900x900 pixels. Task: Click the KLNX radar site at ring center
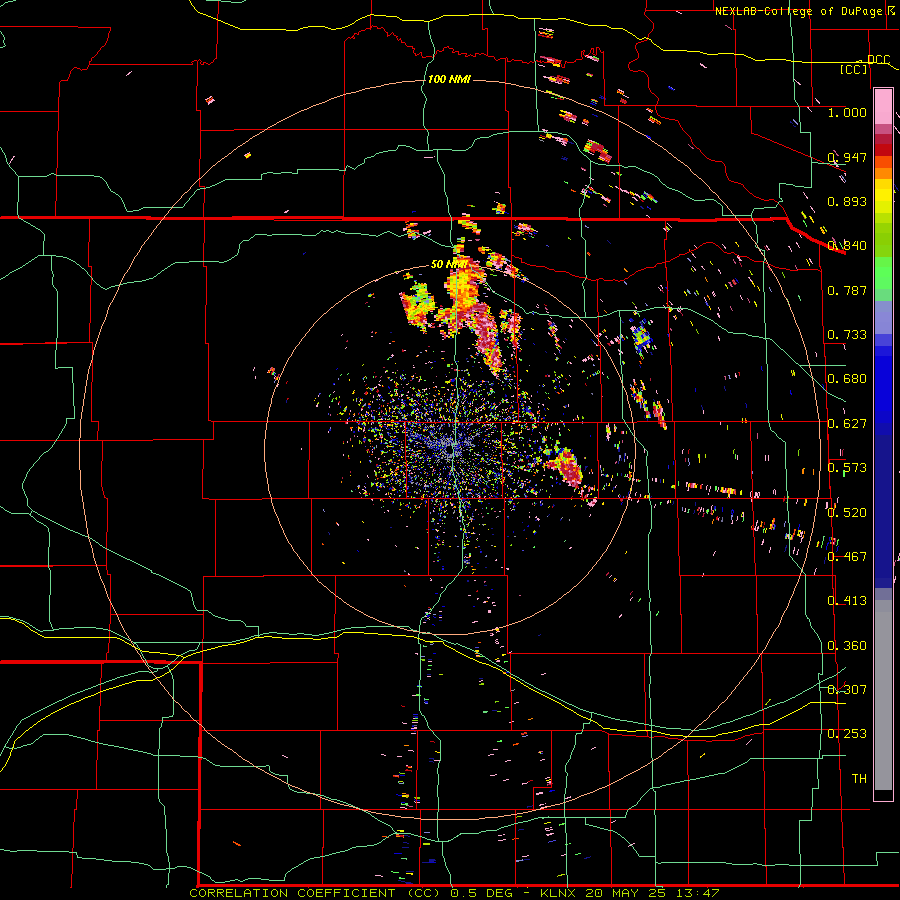coord(453,447)
